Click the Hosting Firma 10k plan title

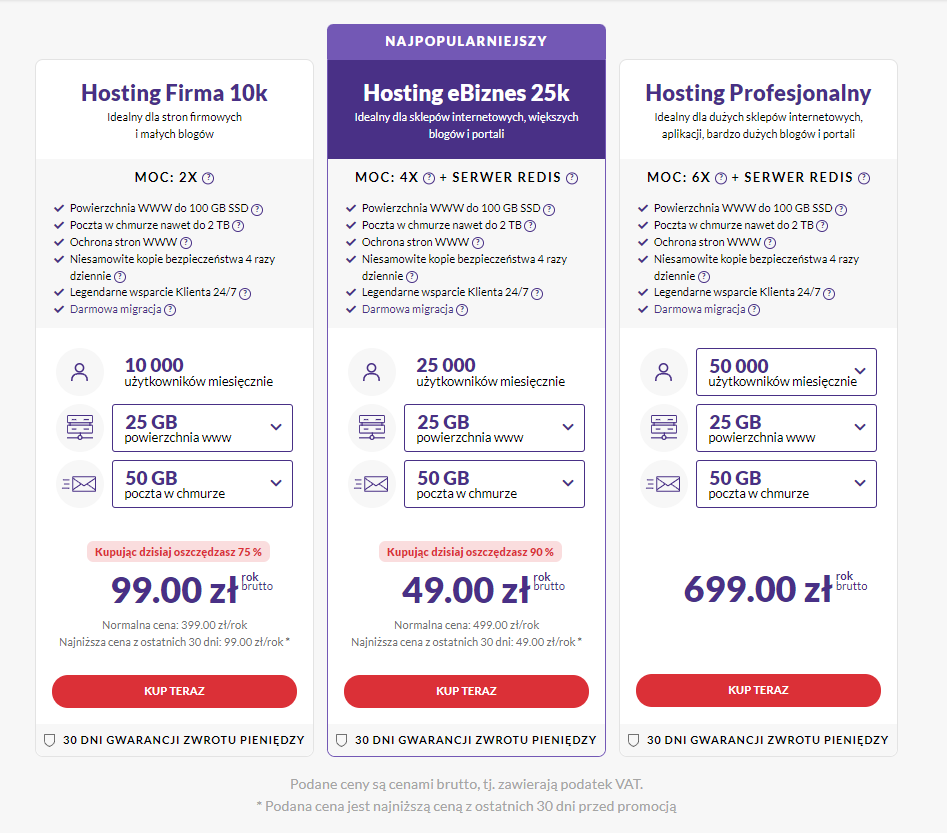click(173, 93)
